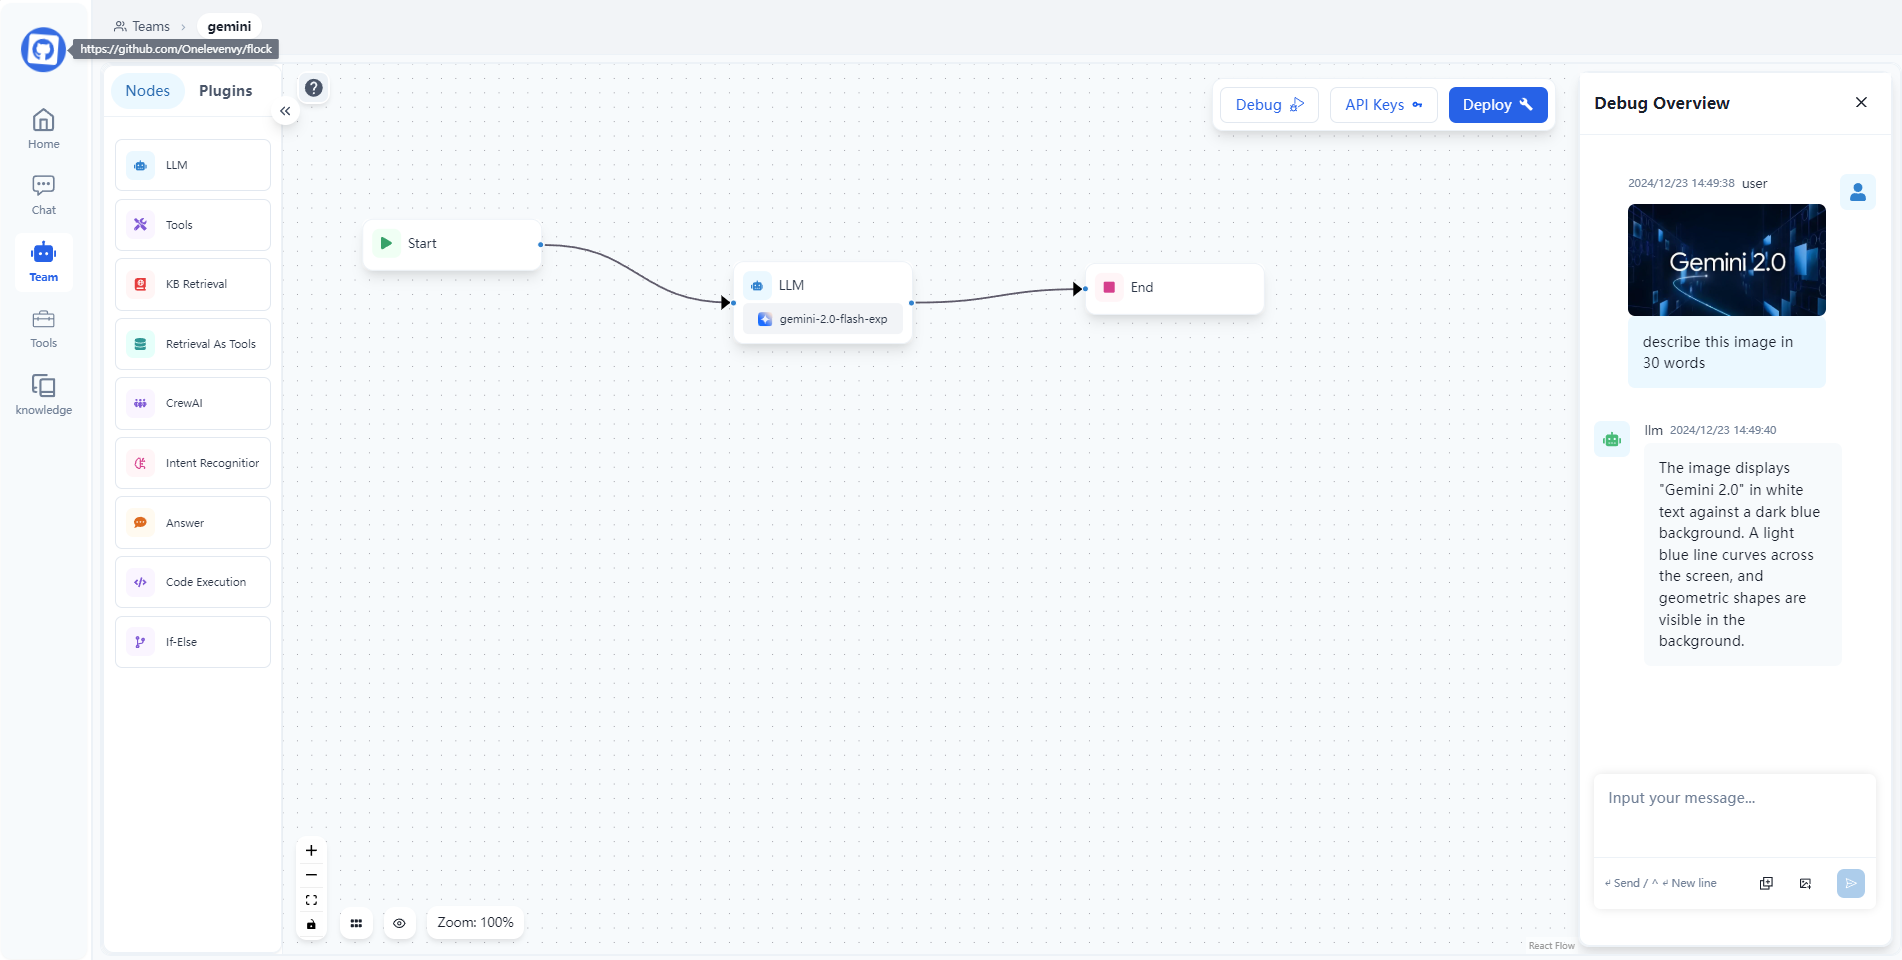
Task: Select the Nodes tab
Action: pyautogui.click(x=148, y=91)
